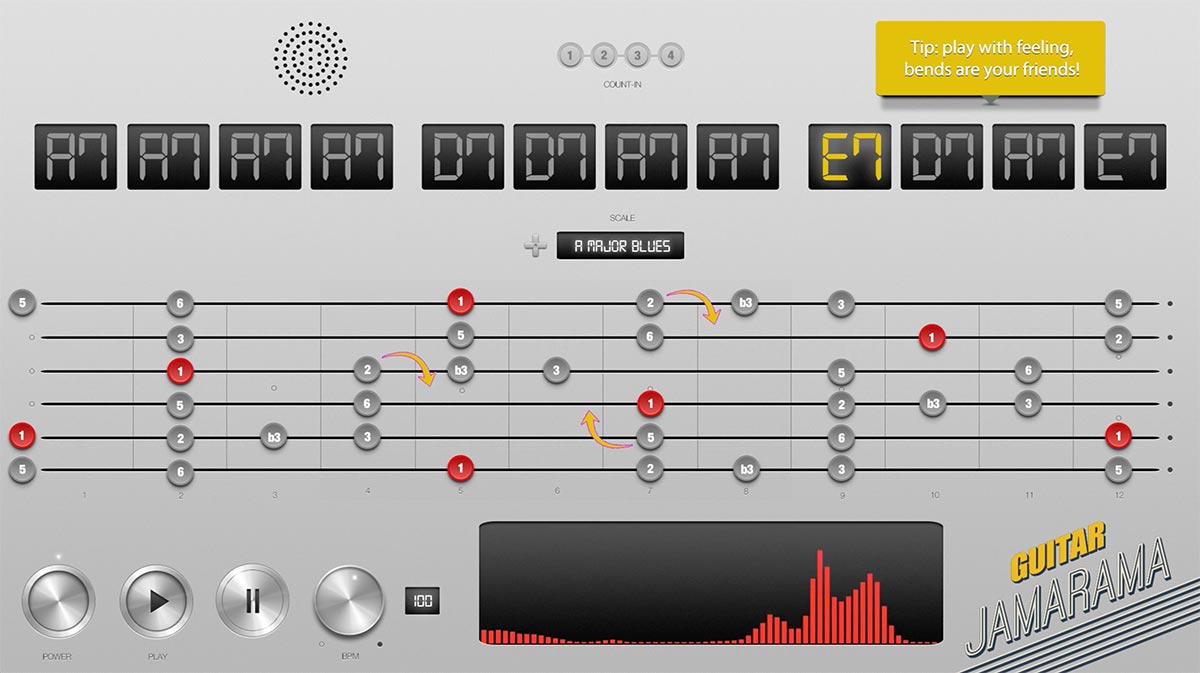Click the plus icon beside the scale
Viewport: 1200px width, 673px height.
point(536,246)
